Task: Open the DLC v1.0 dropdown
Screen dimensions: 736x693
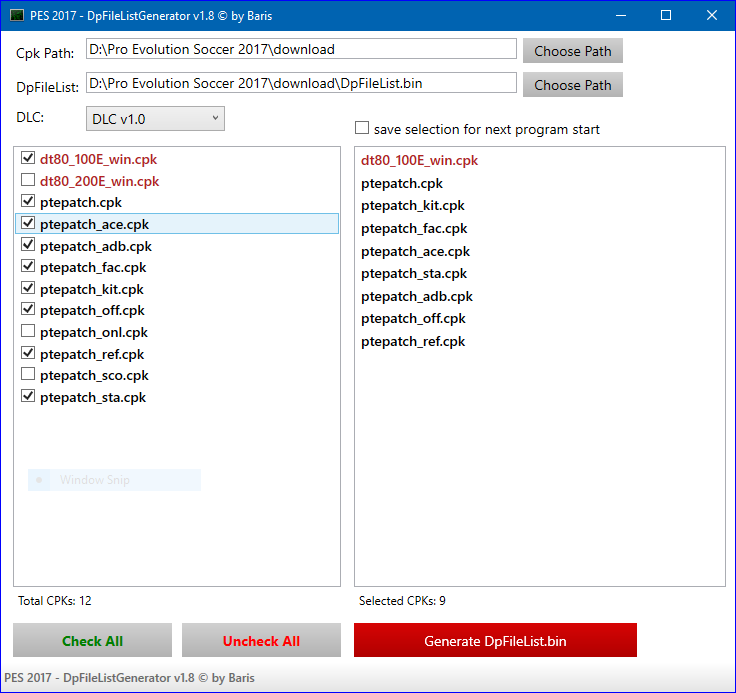Action: (155, 119)
